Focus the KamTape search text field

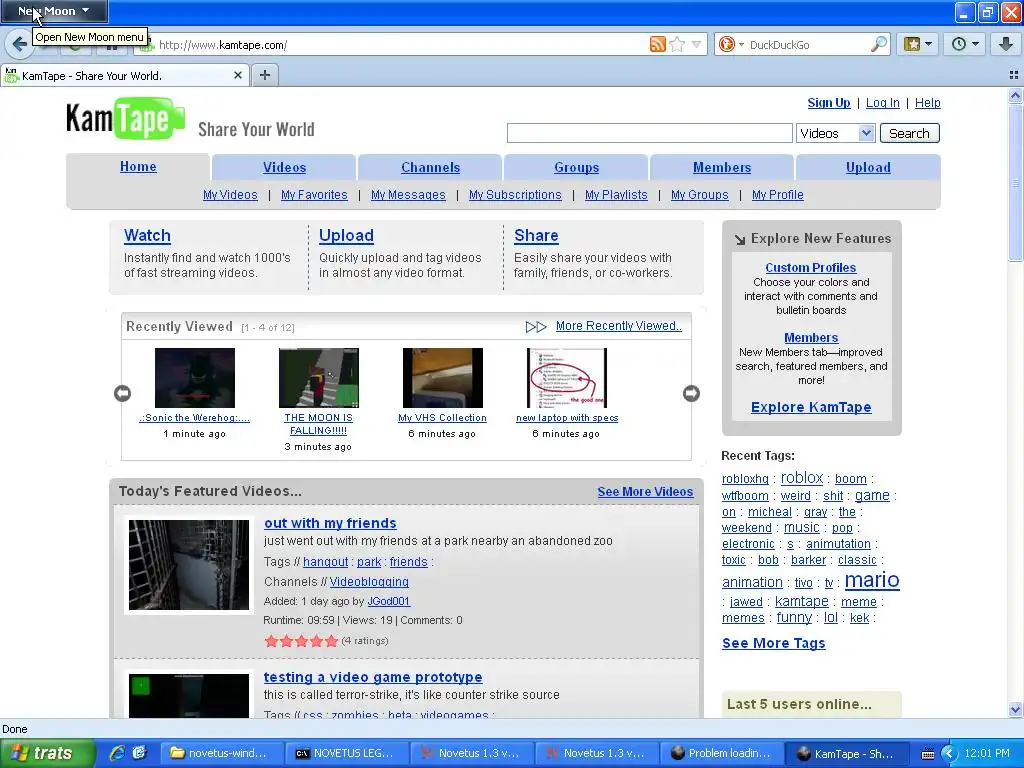pos(650,133)
